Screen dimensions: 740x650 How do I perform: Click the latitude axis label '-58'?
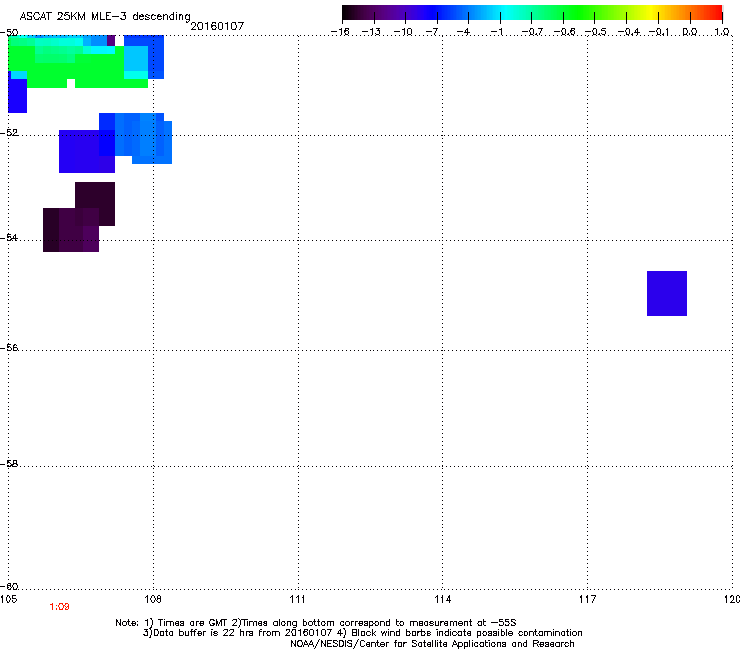[9, 464]
